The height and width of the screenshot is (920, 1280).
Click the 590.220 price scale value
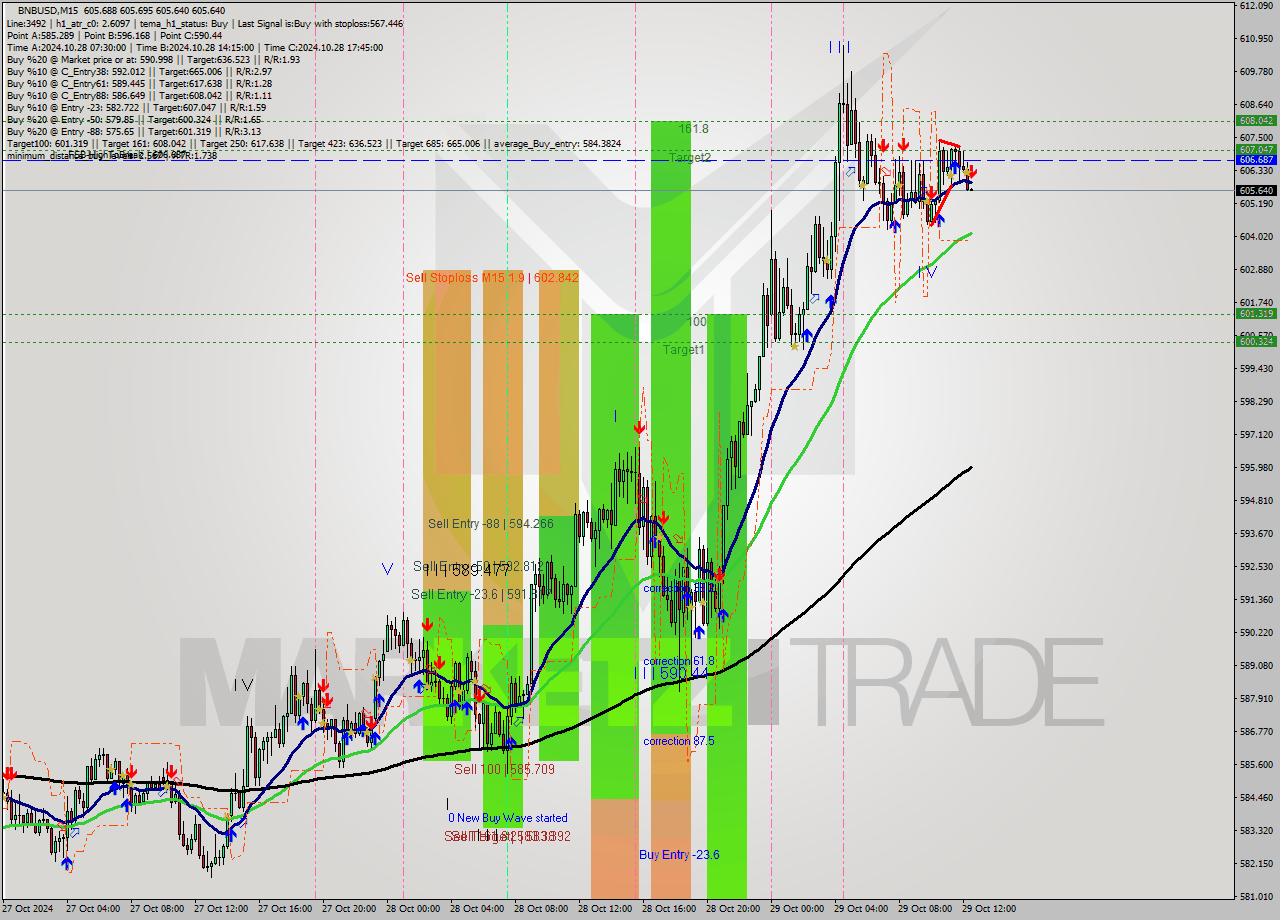coord(1255,633)
